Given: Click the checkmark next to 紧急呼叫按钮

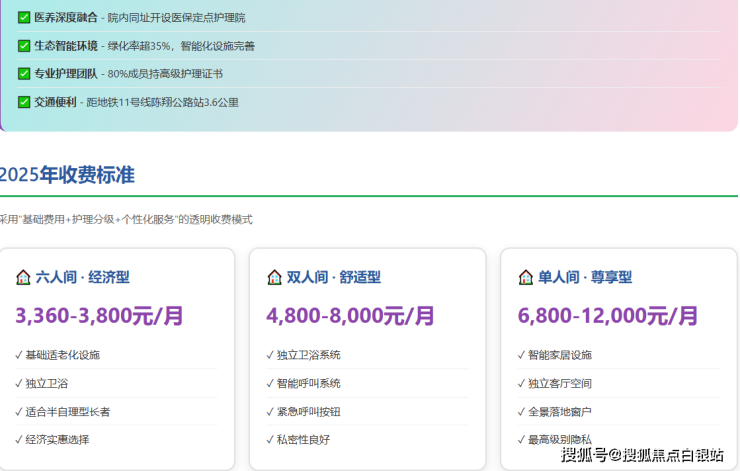Looking at the screenshot, I should pyautogui.click(x=270, y=411).
